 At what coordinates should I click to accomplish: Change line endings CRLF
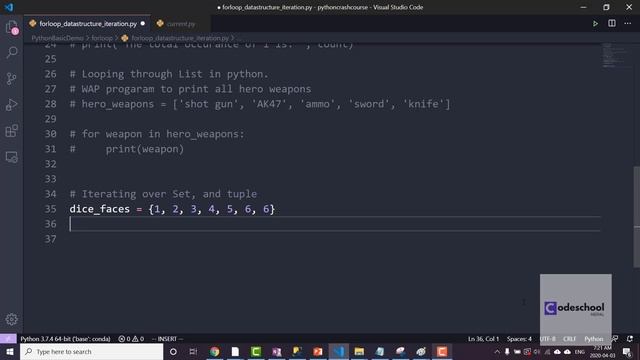pyautogui.click(x=569, y=339)
